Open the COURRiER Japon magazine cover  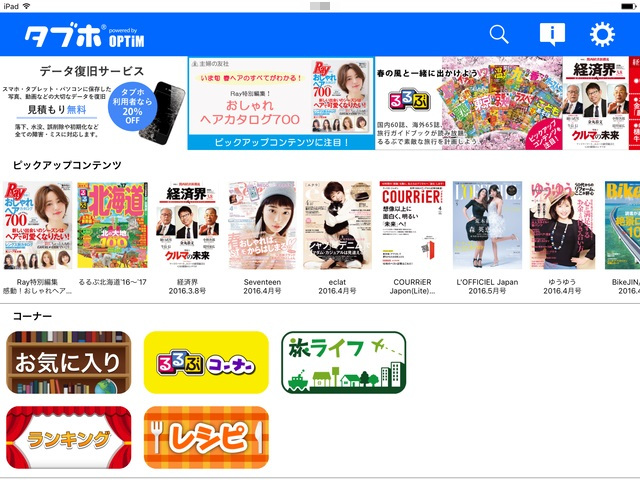click(x=412, y=225)
